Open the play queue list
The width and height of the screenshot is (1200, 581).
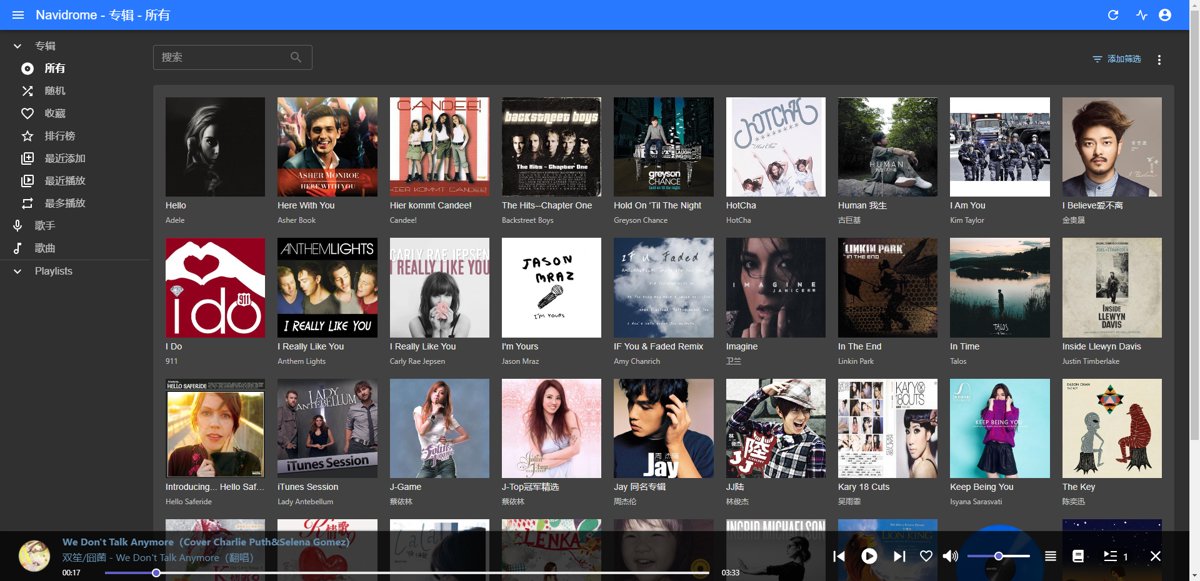[1115, 556]
